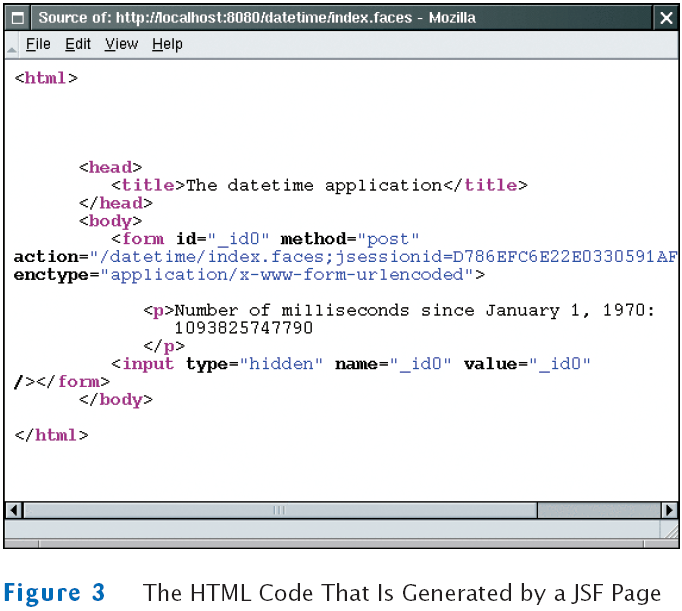Click the menu bar grip handle

click(11, 45)
